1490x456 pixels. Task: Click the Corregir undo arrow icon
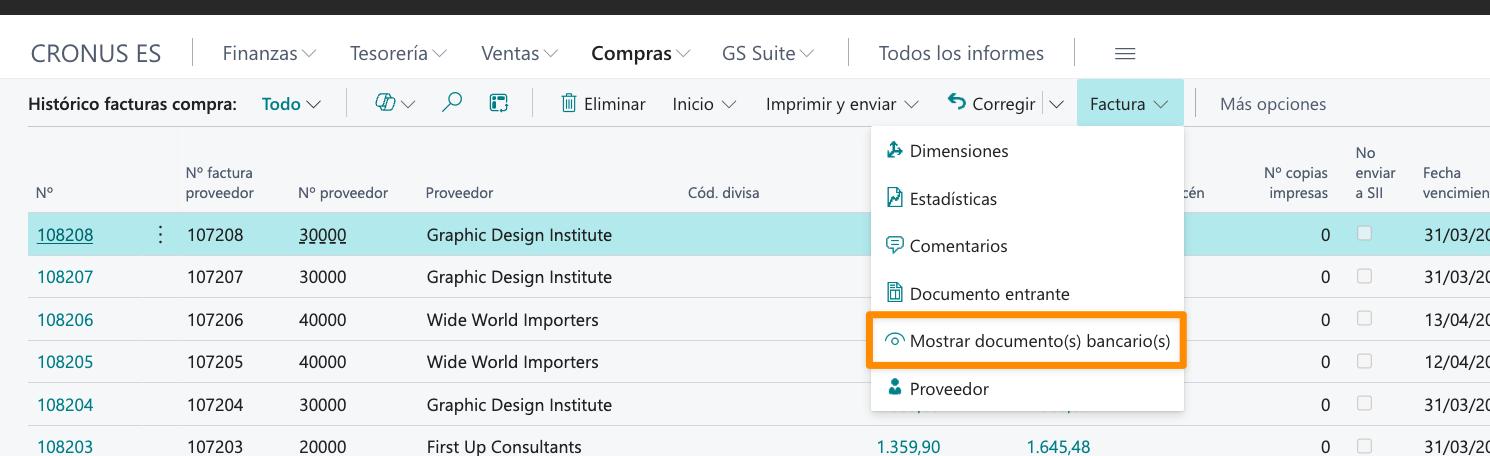click(957, 103)
